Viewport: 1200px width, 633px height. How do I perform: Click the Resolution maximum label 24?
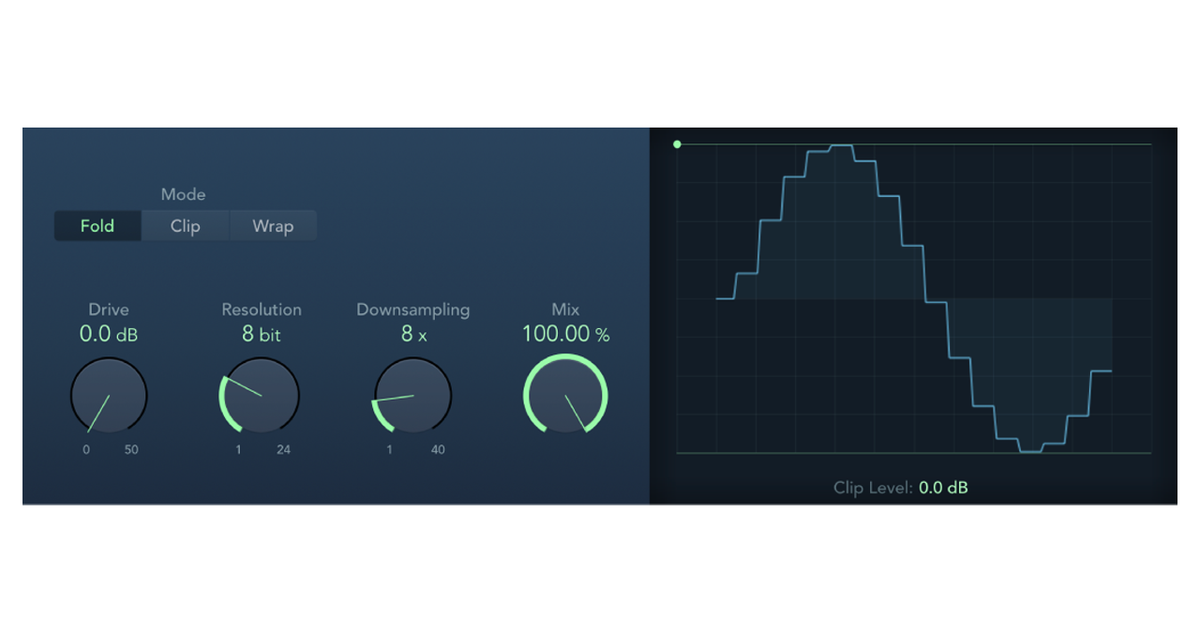(x=283, y=449)
